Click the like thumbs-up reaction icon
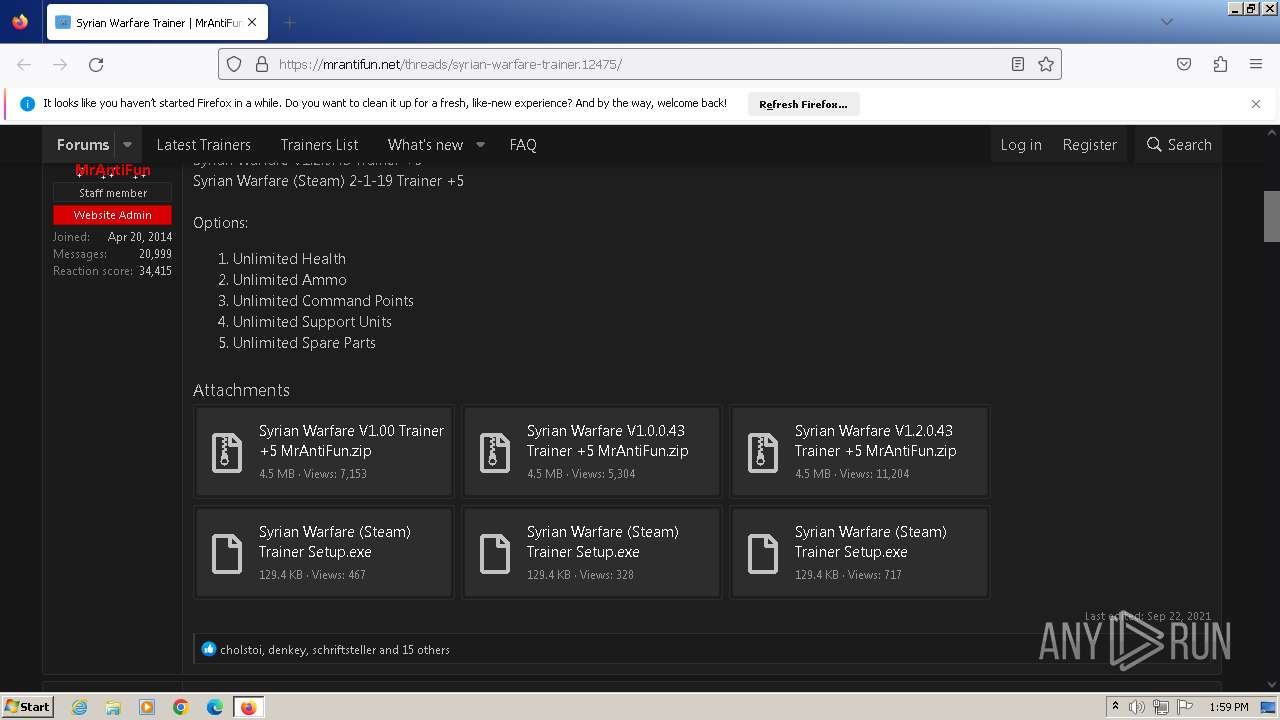 (x=209, y=649)
